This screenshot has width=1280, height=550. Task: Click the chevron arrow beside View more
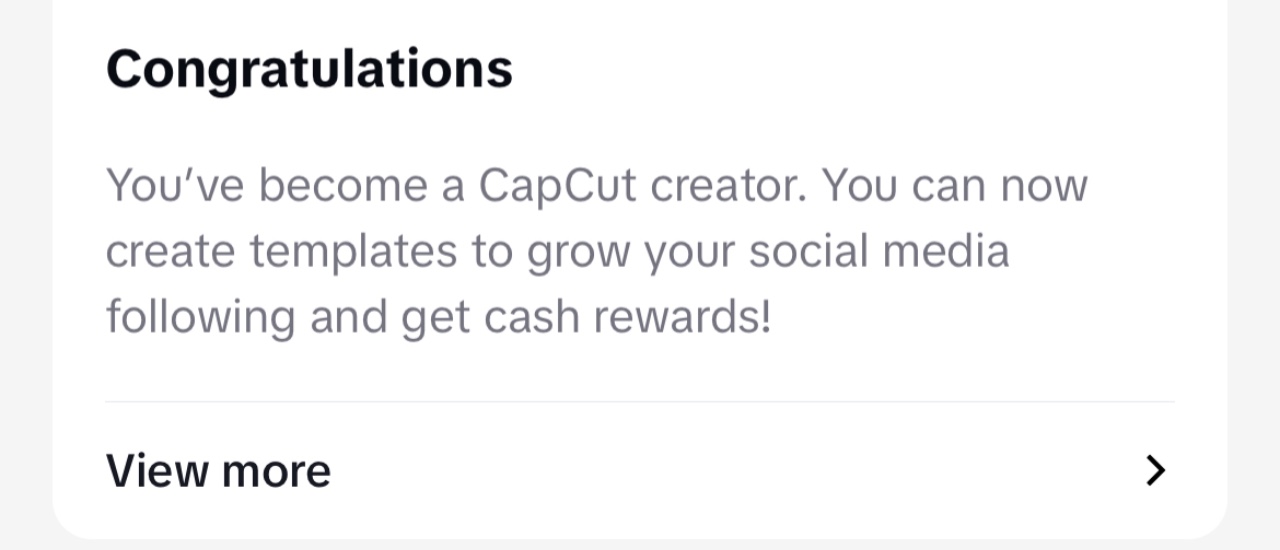coord(1156,470)
